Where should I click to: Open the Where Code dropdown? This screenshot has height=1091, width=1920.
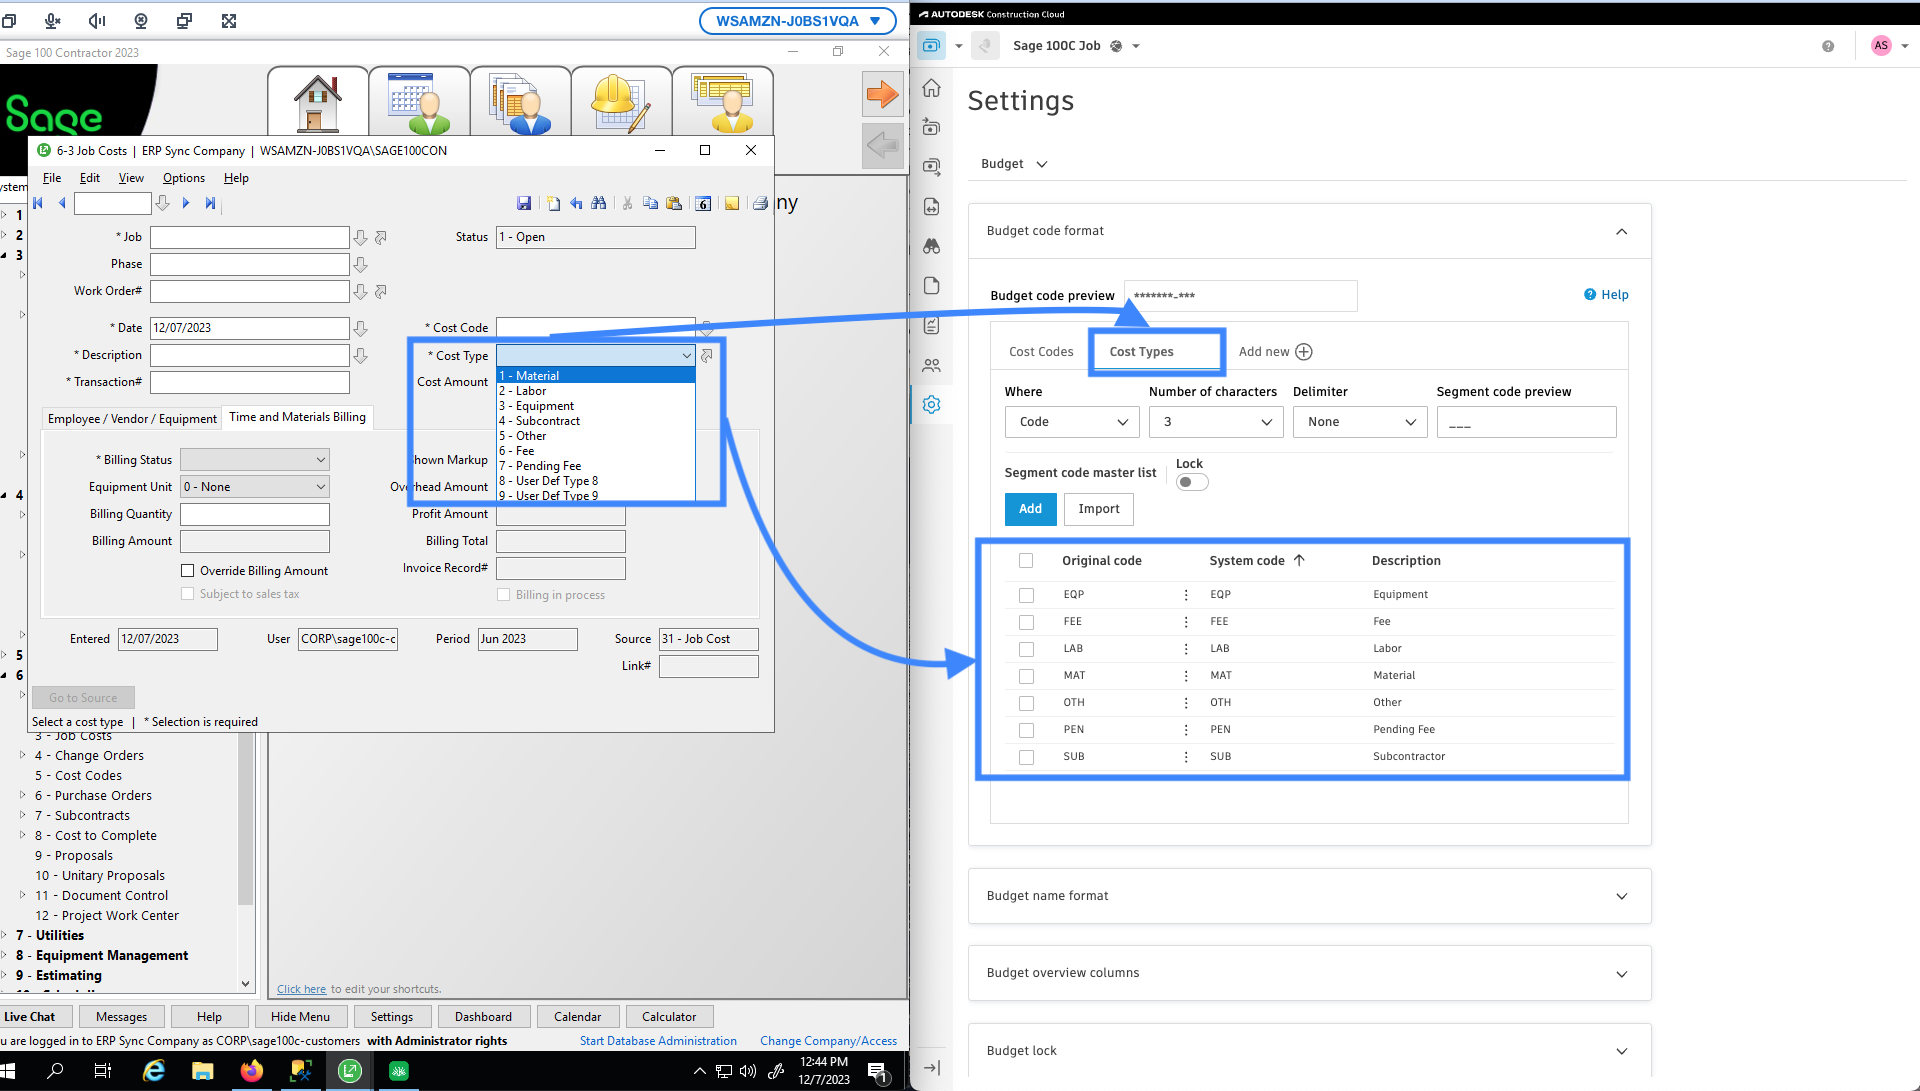click(x=1072, y=422)
